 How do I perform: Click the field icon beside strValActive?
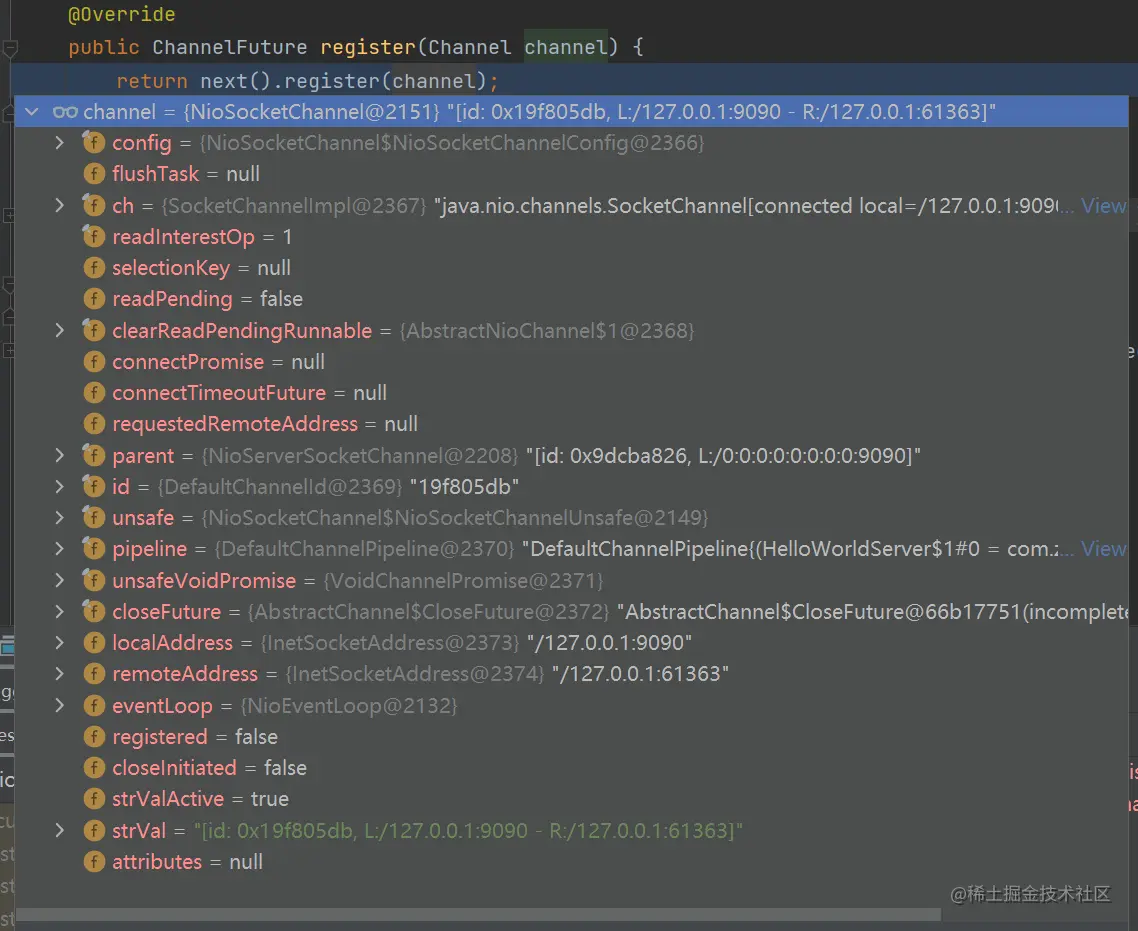[x=94, y=799]
